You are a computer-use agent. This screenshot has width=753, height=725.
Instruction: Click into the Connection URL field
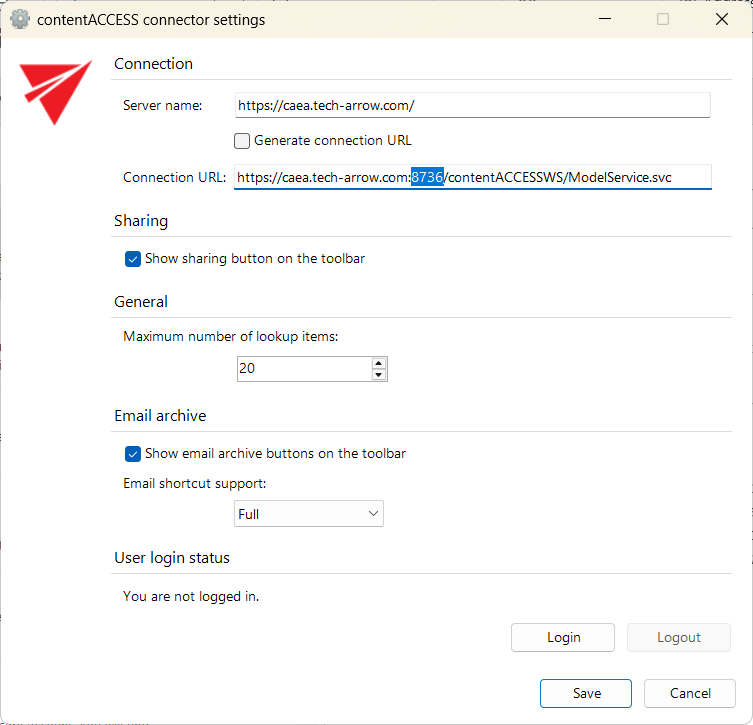pos(560,177)
